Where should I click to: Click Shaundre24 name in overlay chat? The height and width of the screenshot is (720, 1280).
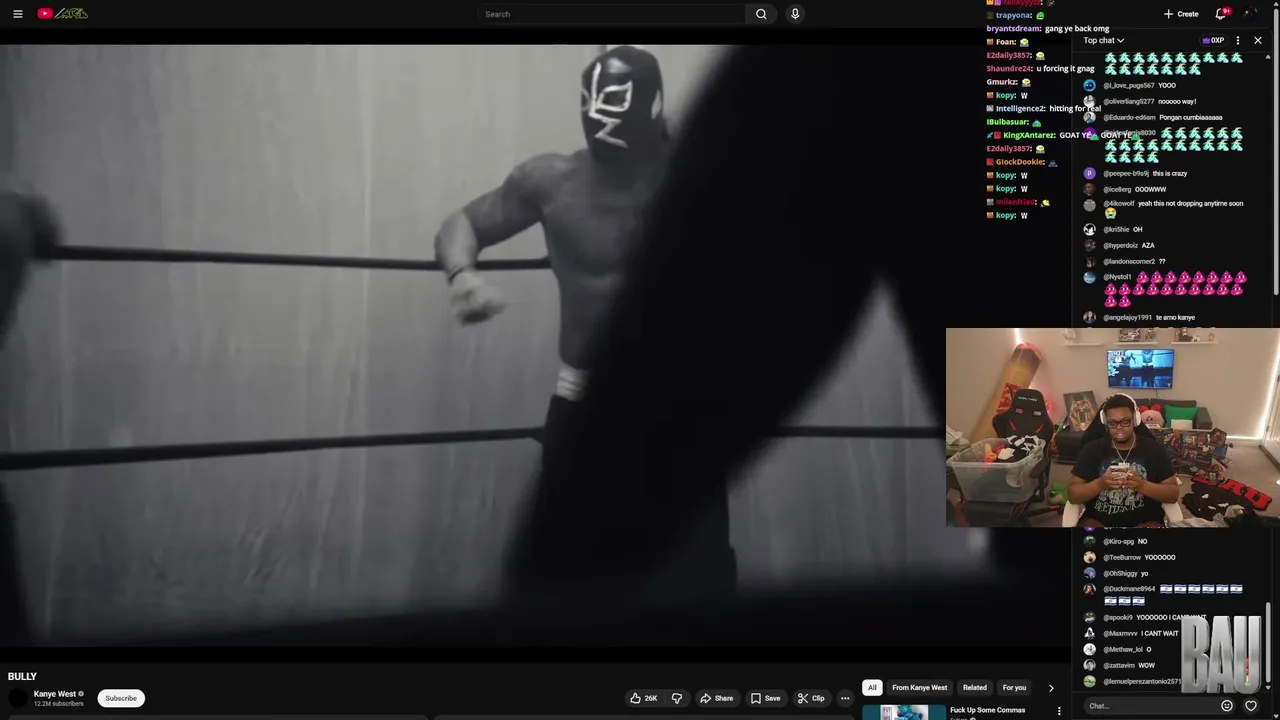pos(1009,68)
